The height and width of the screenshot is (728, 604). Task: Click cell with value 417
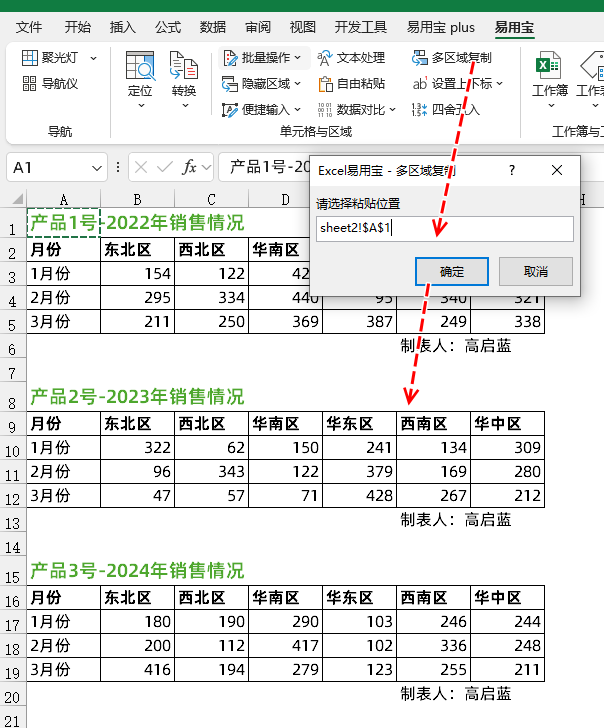coord(286,645)
